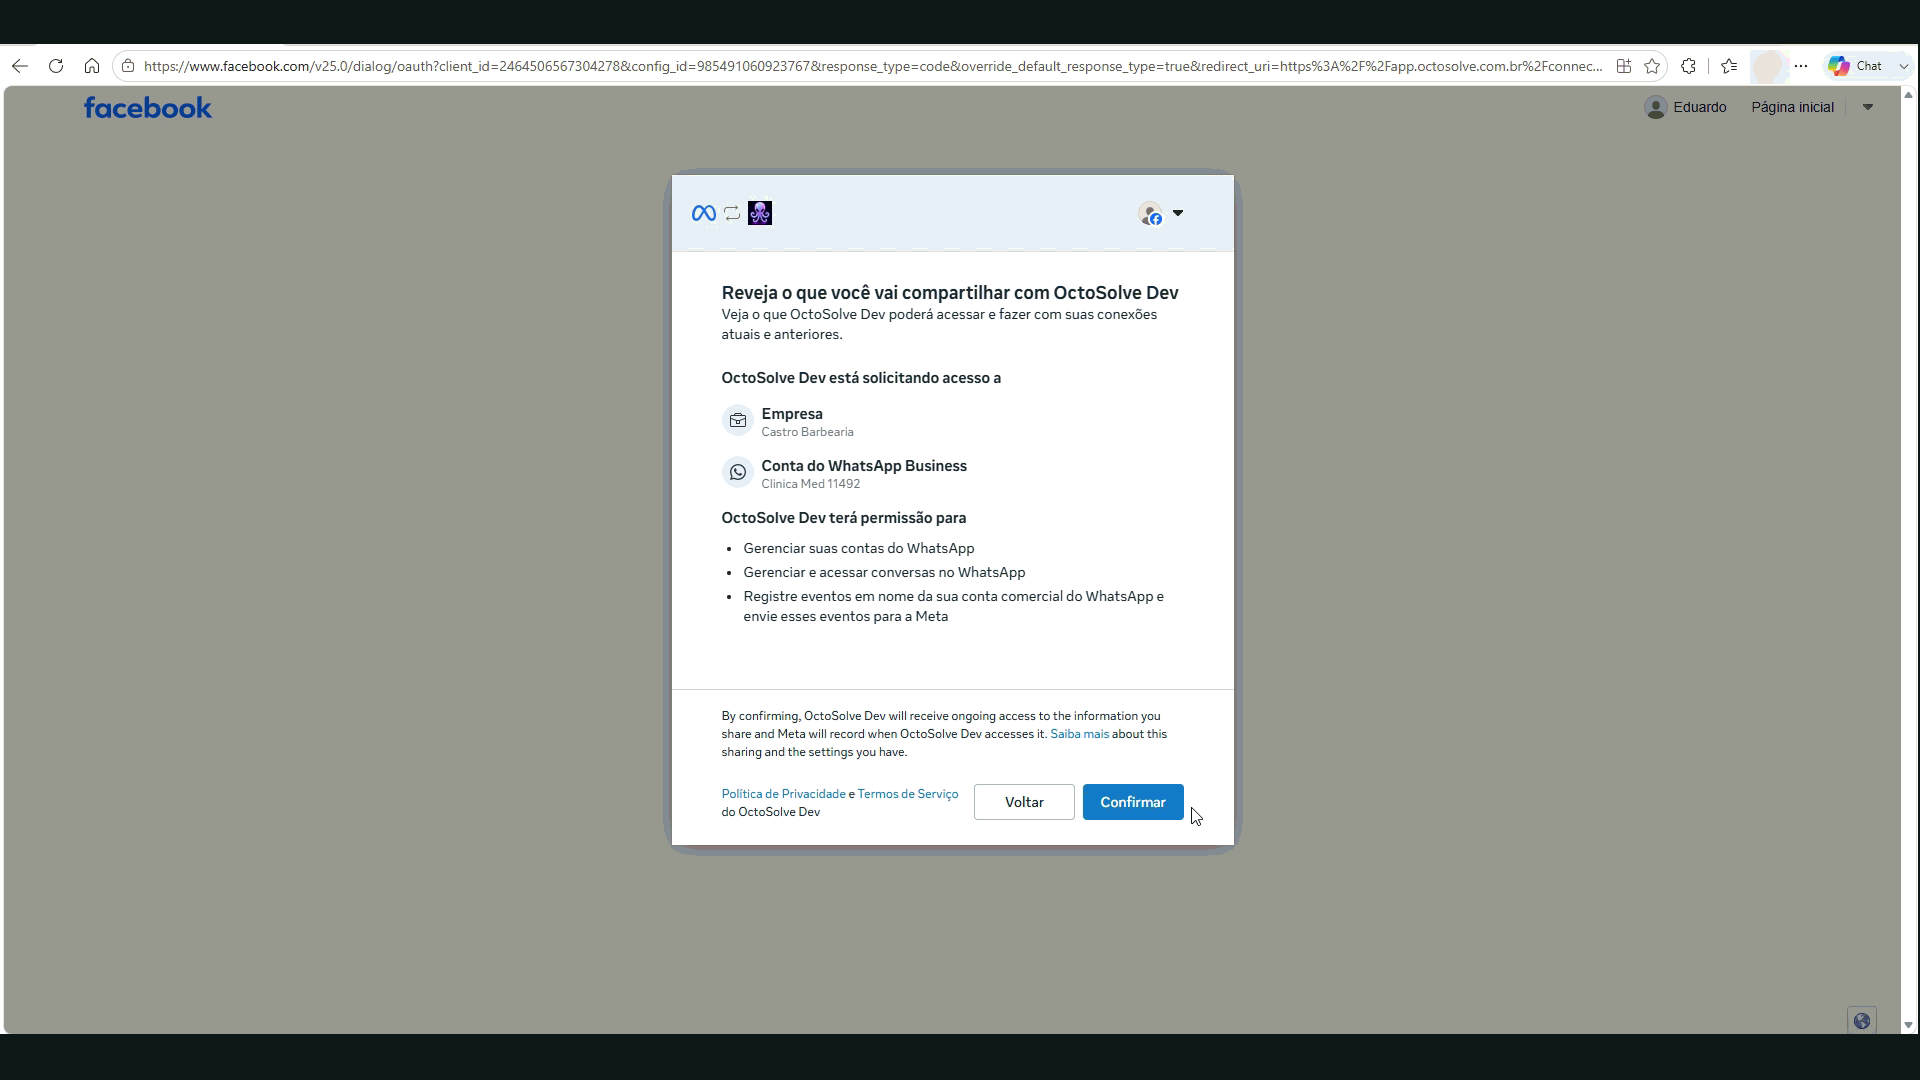Click scrollbar down arrow
The width and height of the screenshot is (1920, 1080).
click(x=1908, y=1025)
